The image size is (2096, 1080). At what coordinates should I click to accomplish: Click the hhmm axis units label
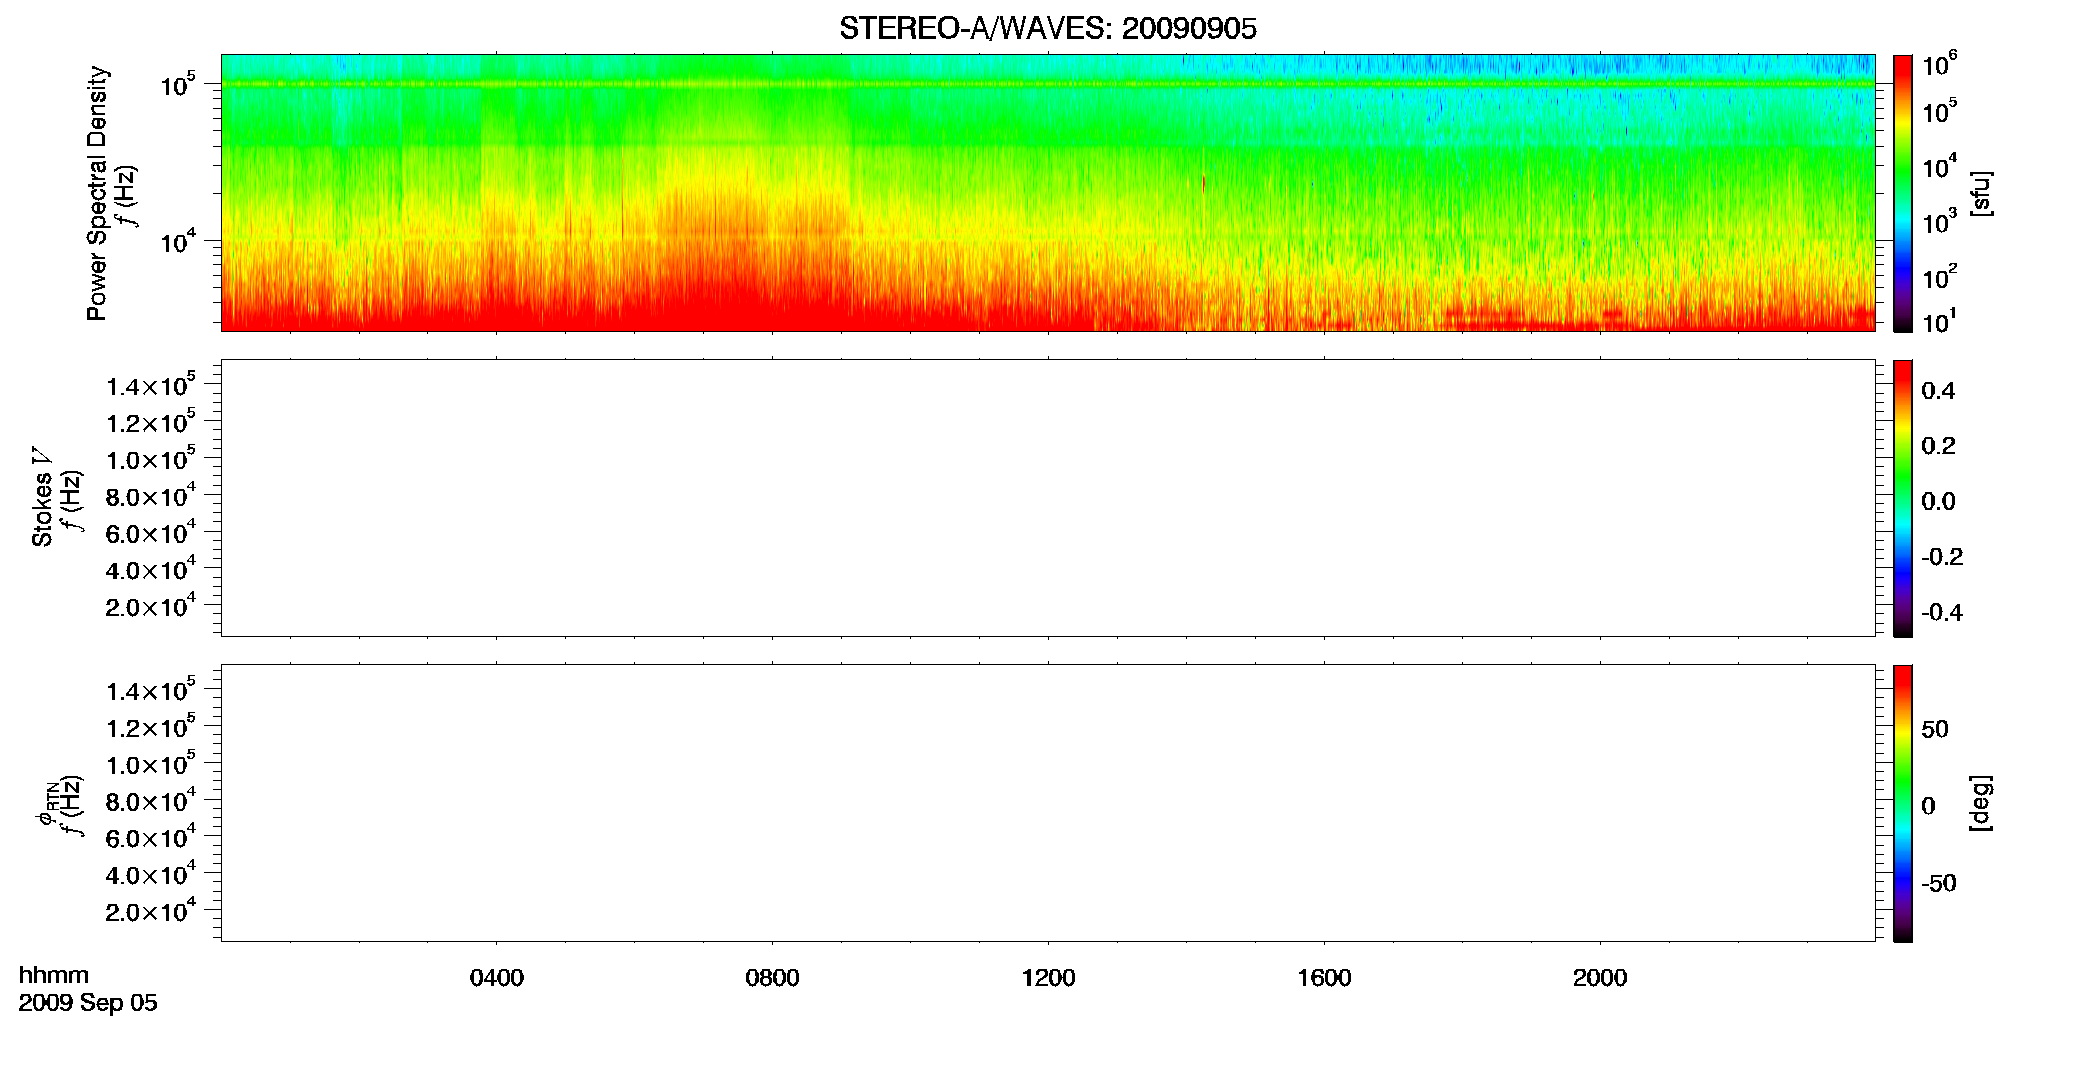point(54,975)
